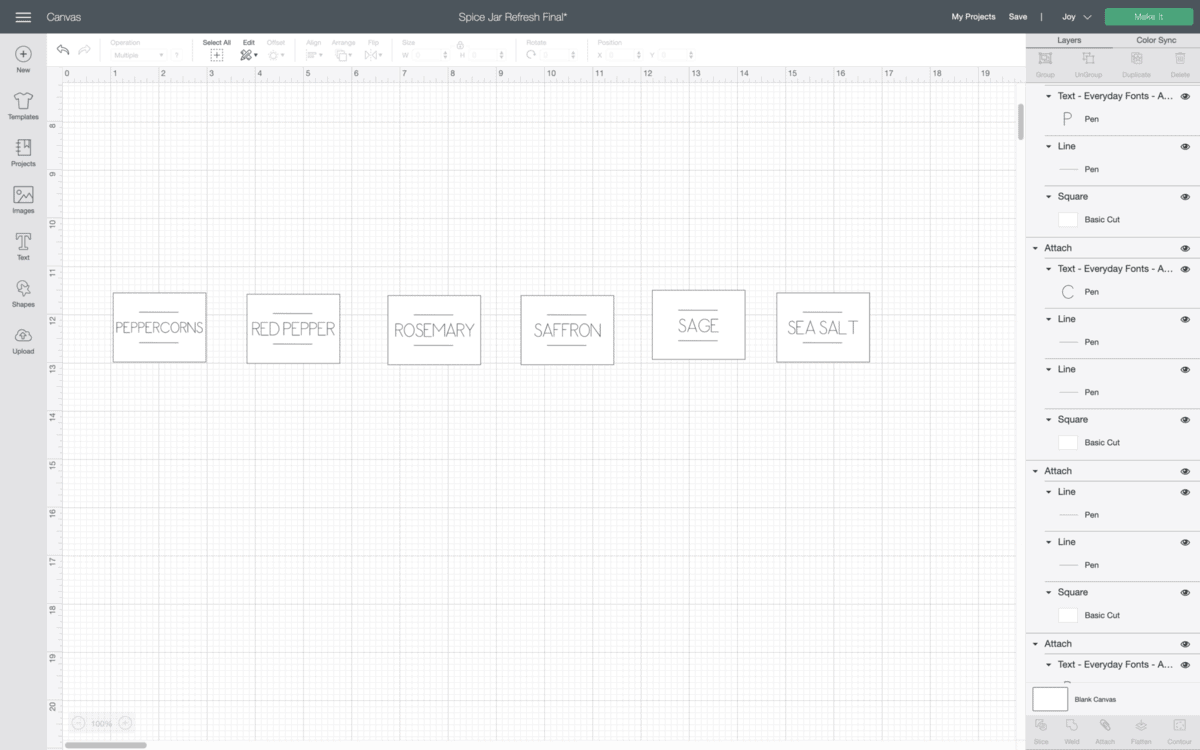Click the Blank Canvas color swatch
The image size is (1200, 750).
(1050, 699)
